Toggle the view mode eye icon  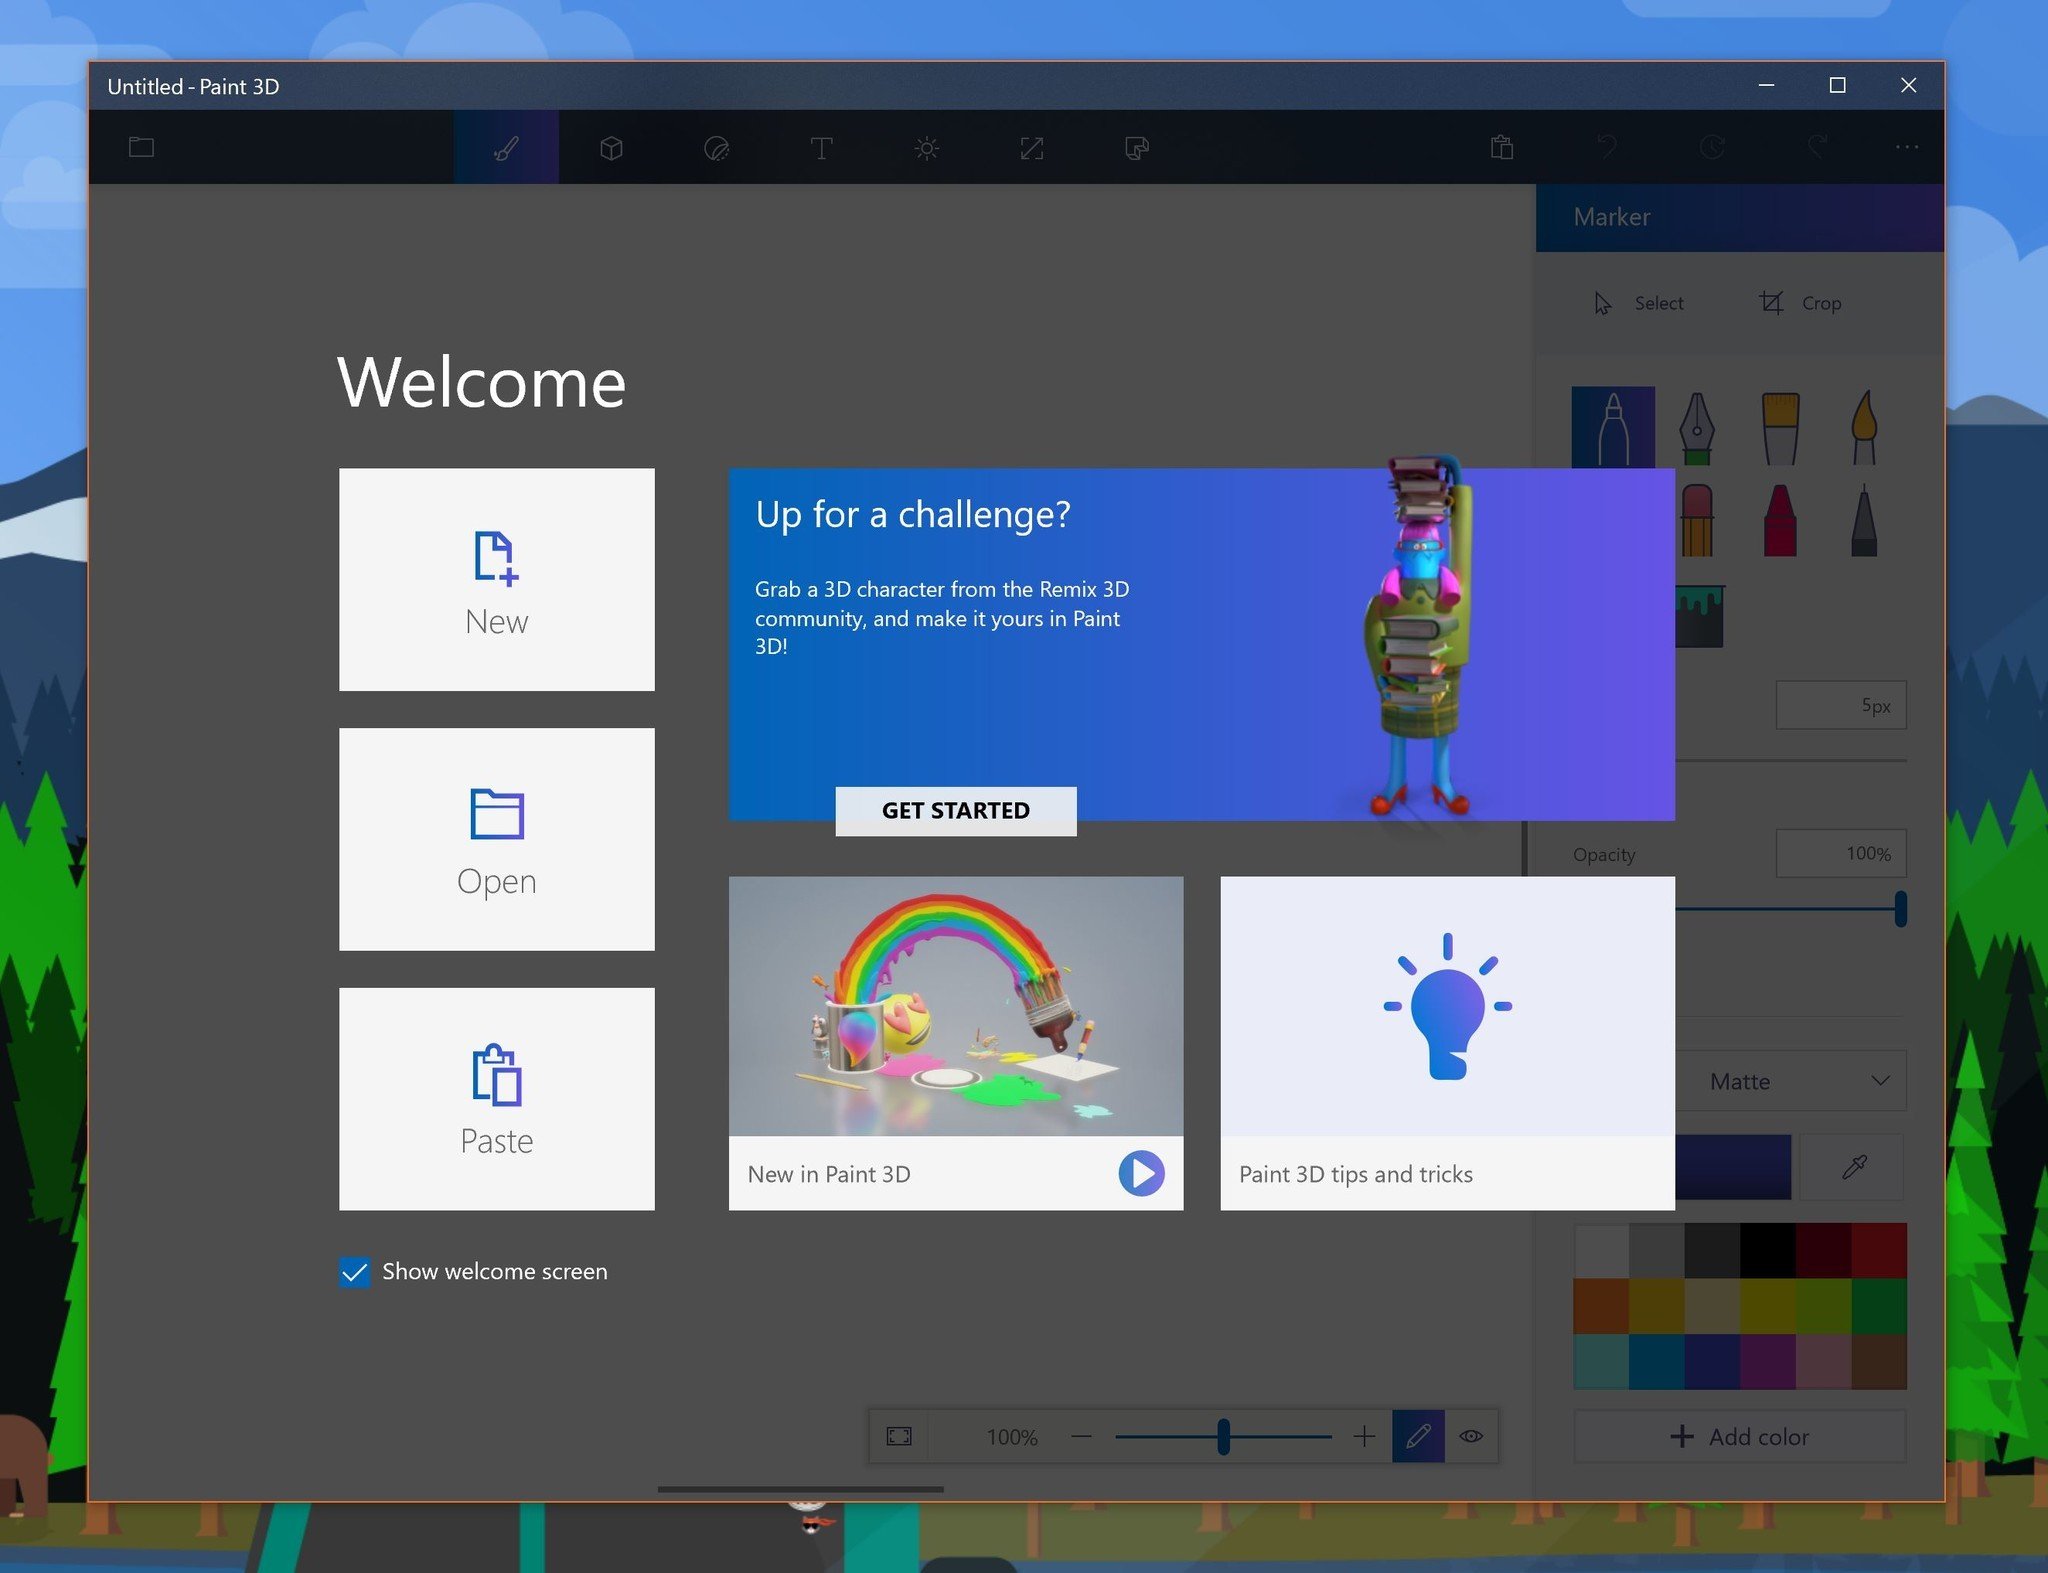[1470, 1436]
